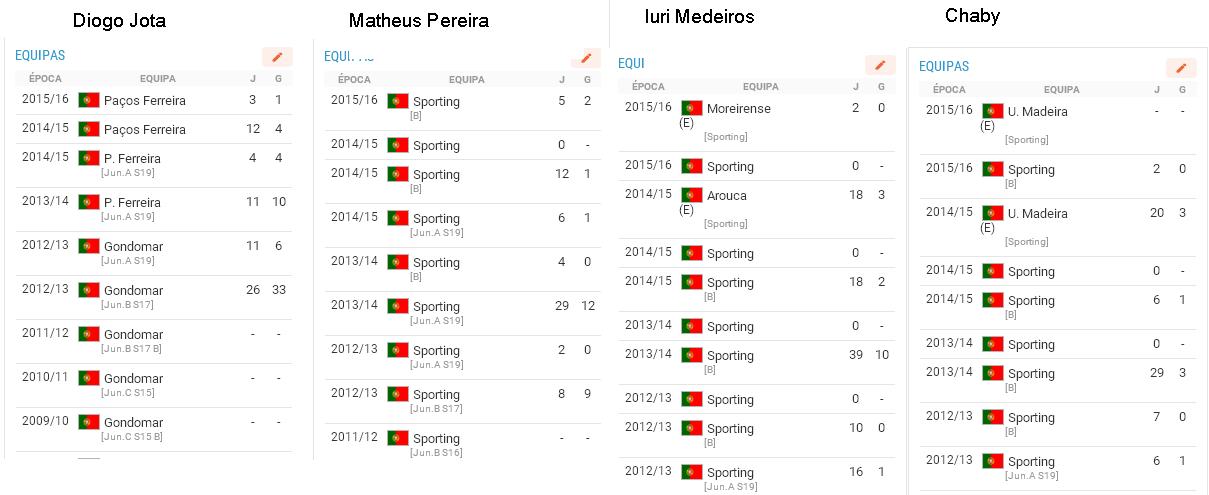Select Matheus Pereira 2013/14 Sporting Jun.A S19 row

click(463, 313)
